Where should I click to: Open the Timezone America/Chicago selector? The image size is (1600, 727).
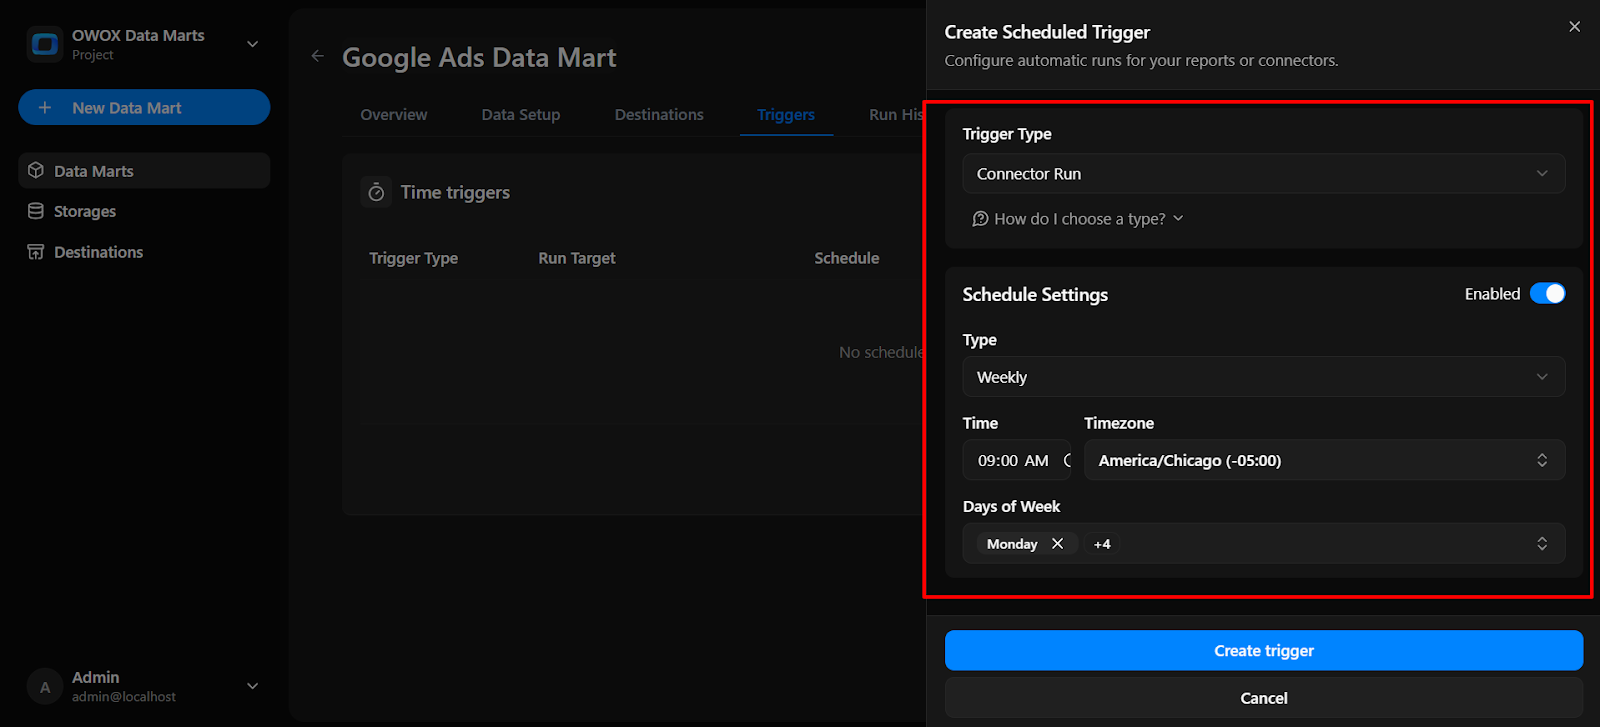click(1324, 460)
